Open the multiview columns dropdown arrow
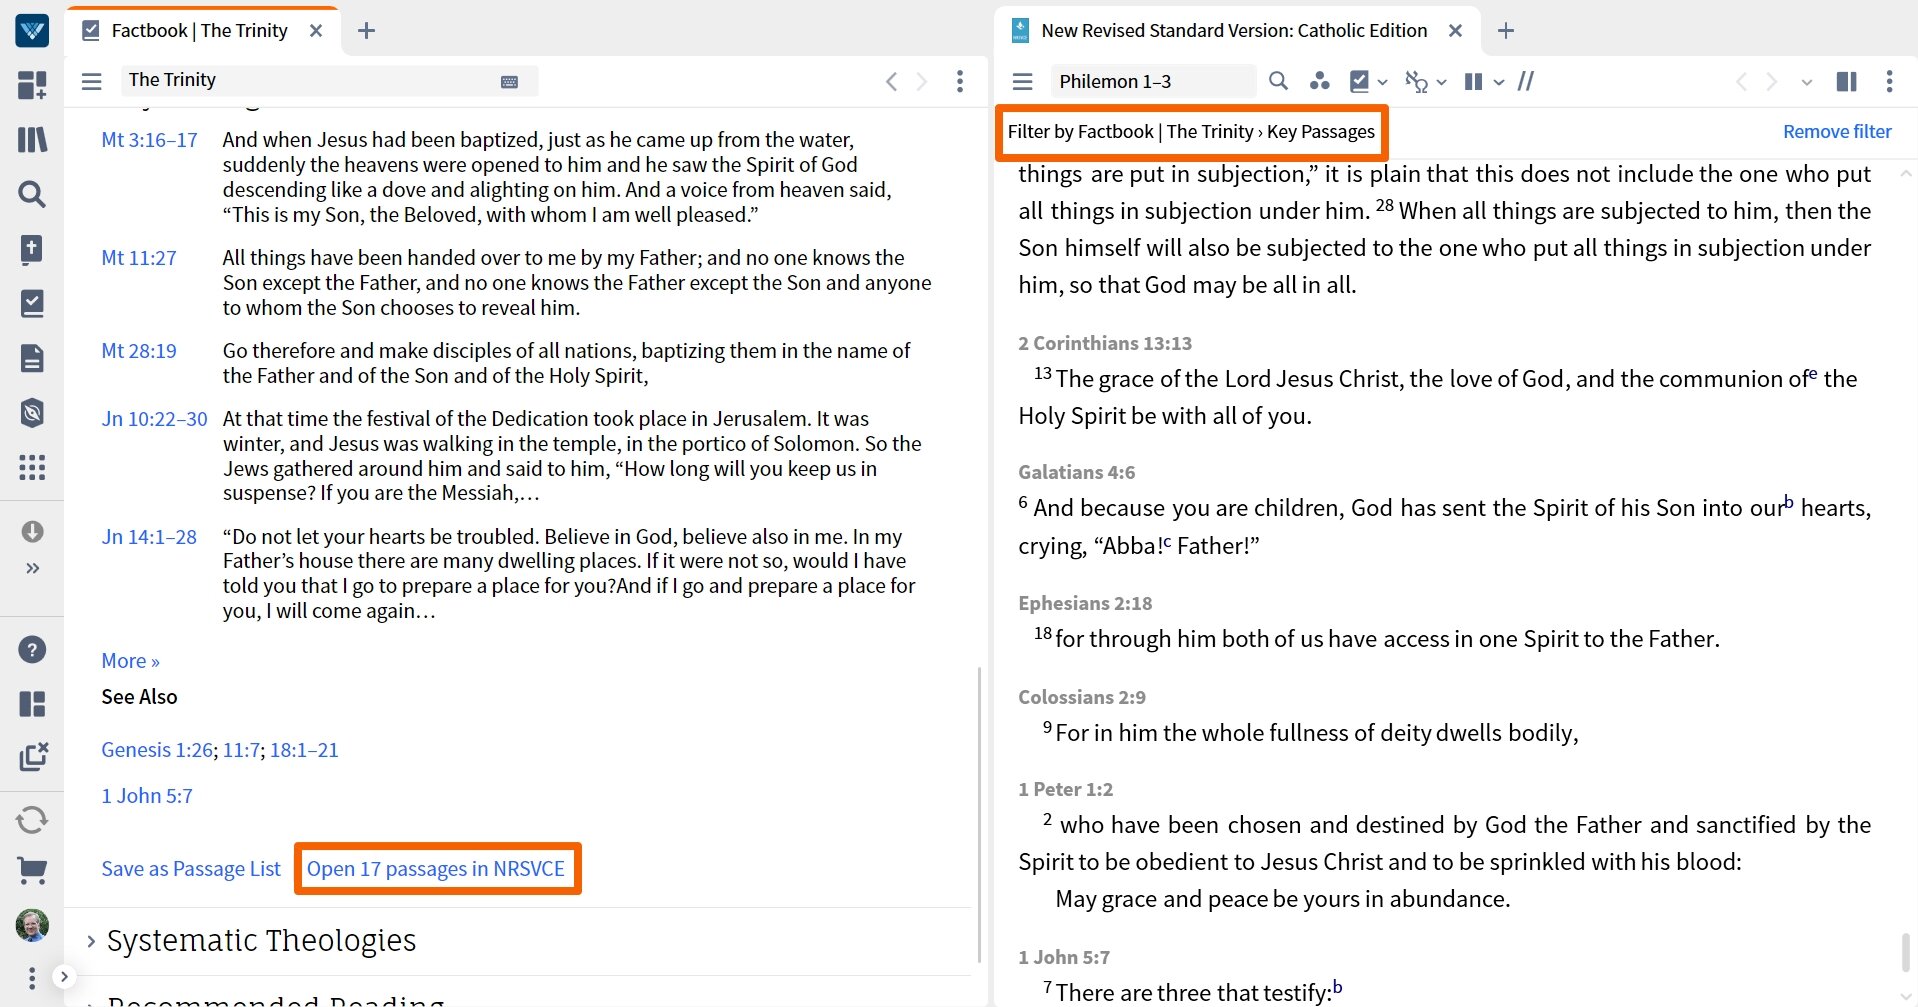 1498,82
